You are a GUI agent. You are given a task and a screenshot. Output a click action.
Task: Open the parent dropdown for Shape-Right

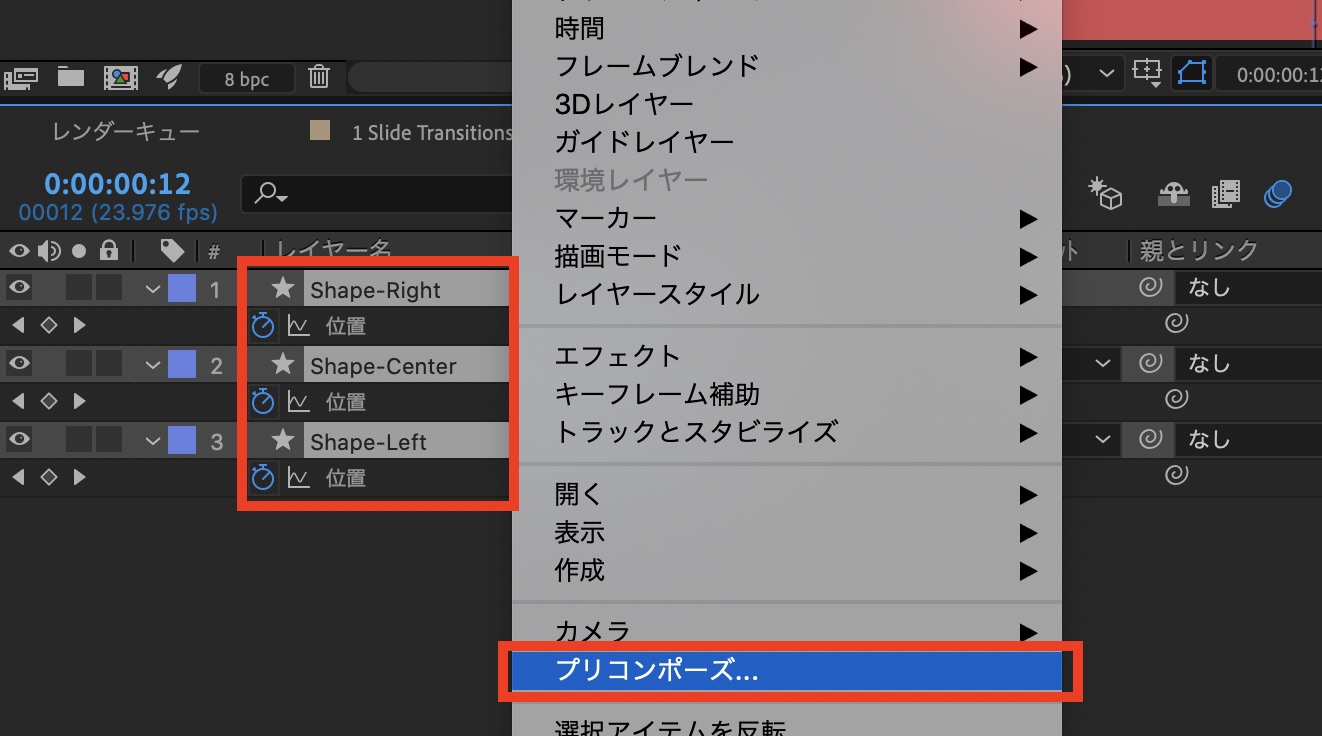(x=1248, y=288)
